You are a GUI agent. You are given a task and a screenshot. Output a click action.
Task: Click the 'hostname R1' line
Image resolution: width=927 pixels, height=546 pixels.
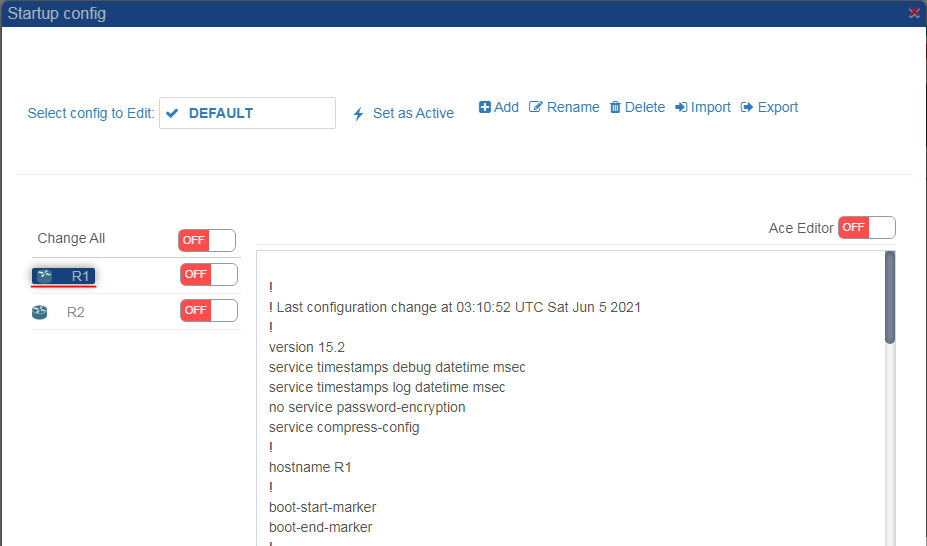click(x=310, y=467)
